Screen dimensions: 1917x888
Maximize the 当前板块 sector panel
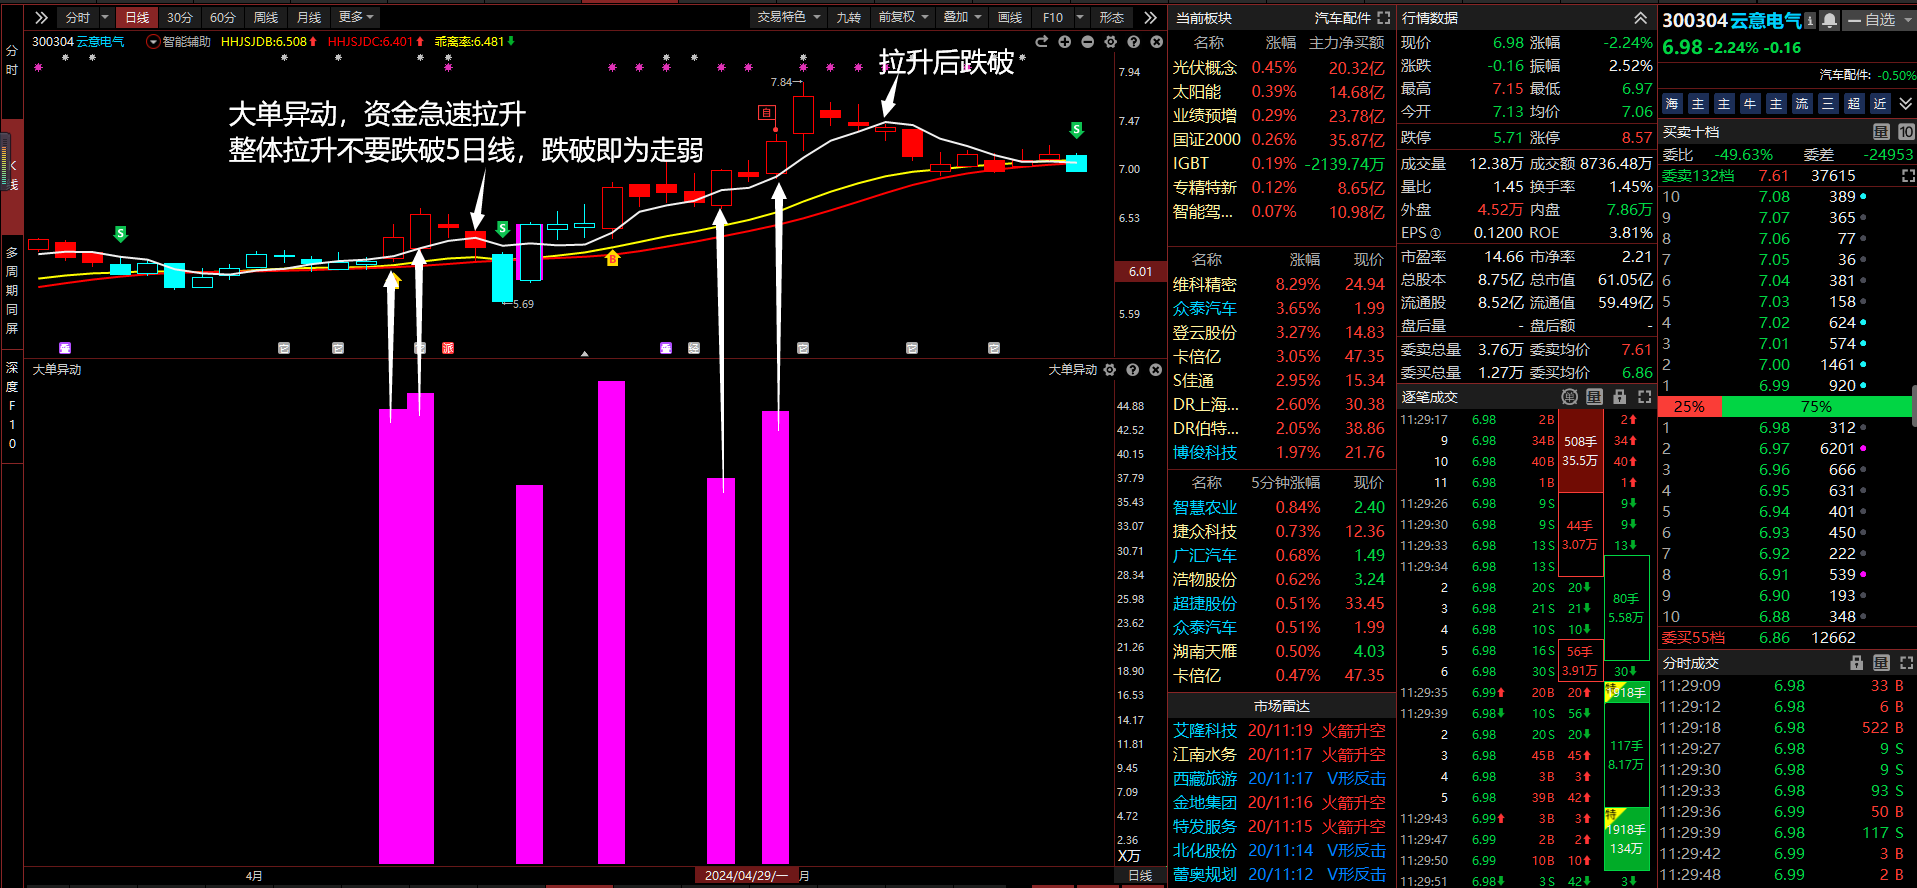point(1384,18)
